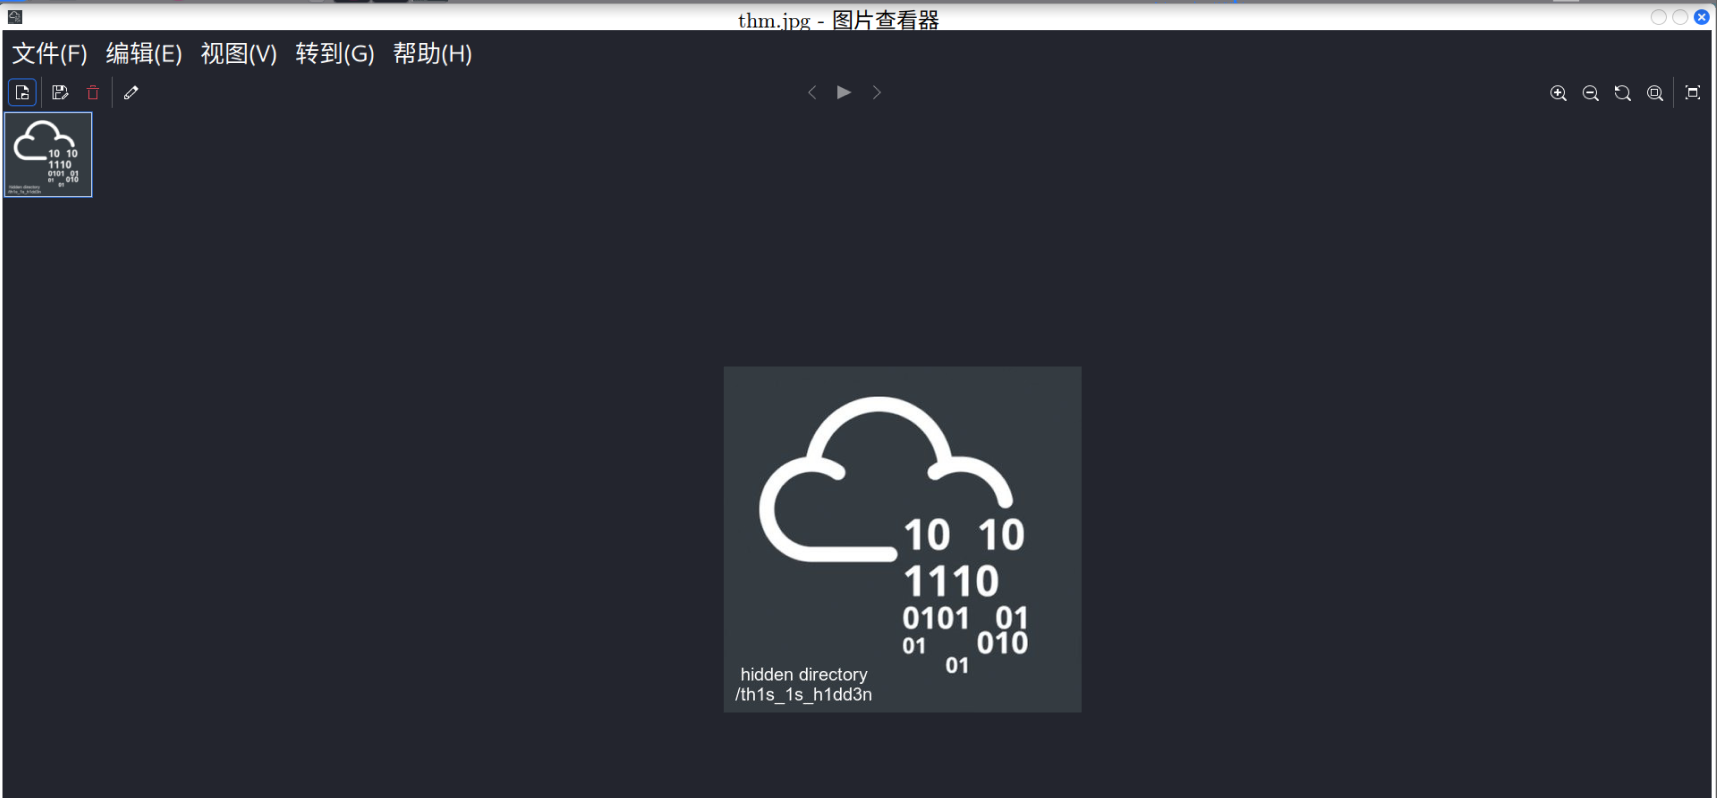Fit image to window zoom icon

click(x=1655, y=93)
